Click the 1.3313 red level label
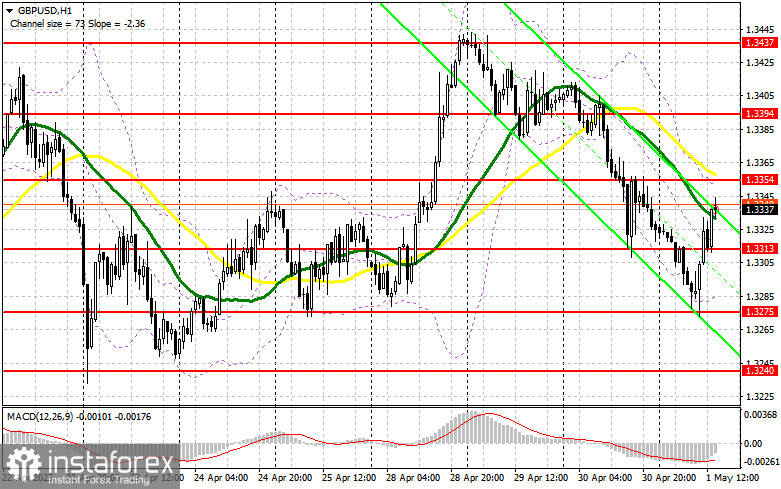Viewport: 781px width, 489px height. click(760, 248)
